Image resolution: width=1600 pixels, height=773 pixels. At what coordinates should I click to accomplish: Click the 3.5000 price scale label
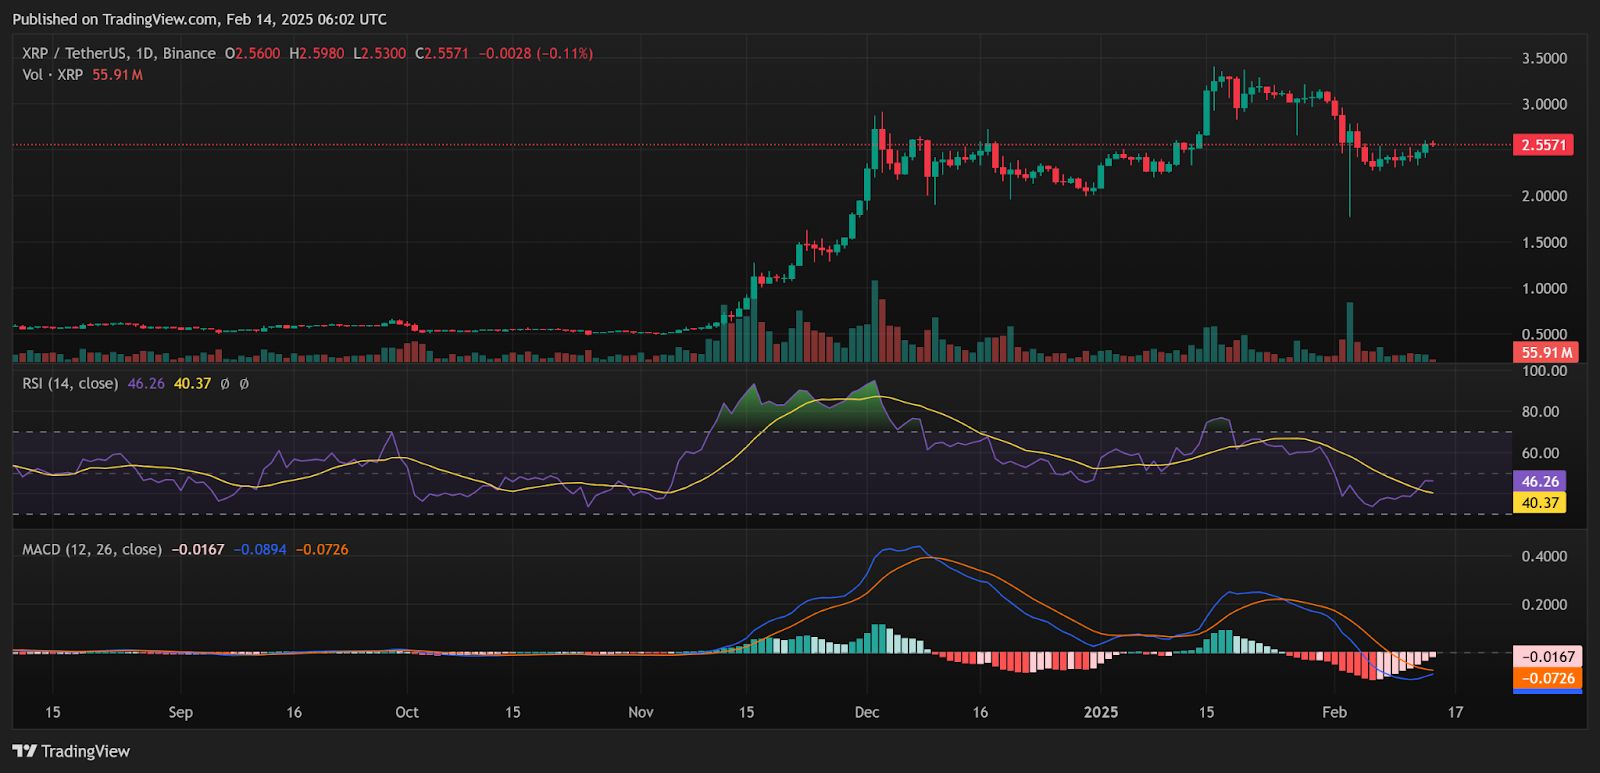1544,58
